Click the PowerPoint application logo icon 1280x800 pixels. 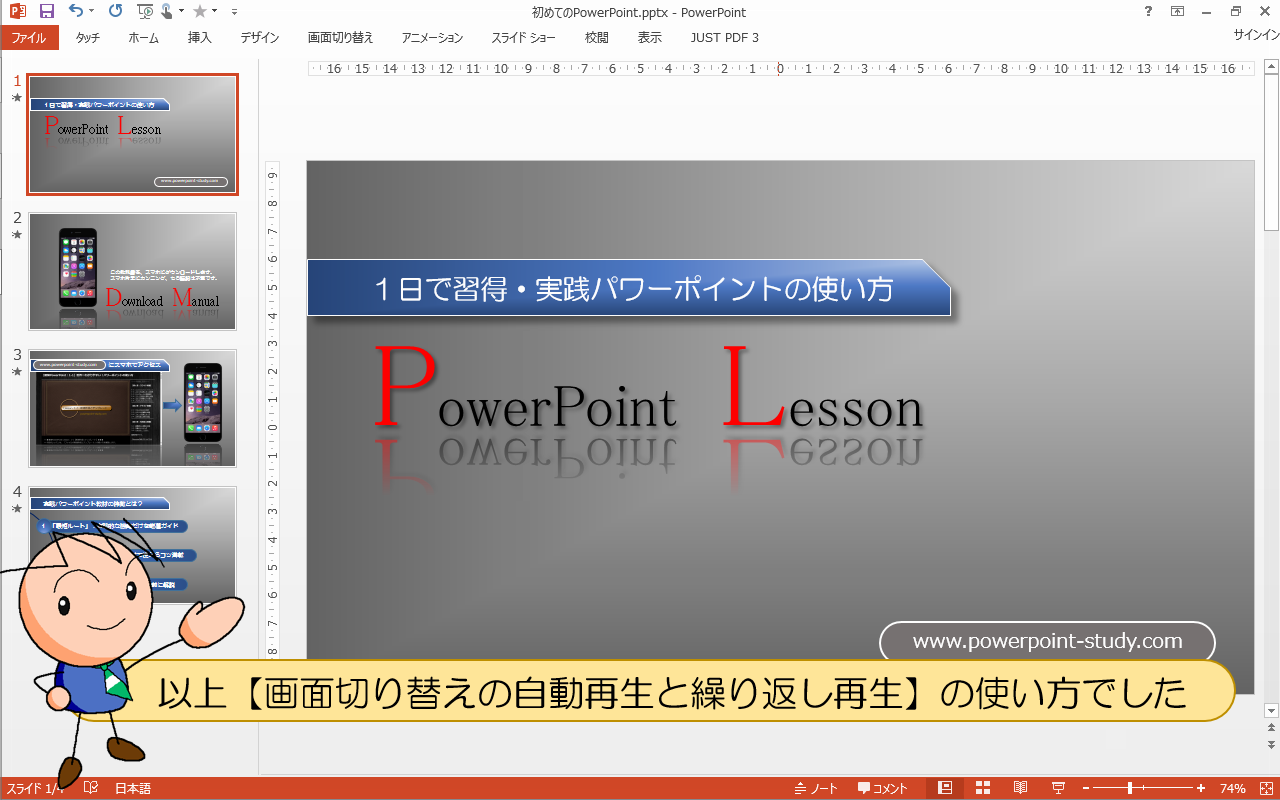16,12
